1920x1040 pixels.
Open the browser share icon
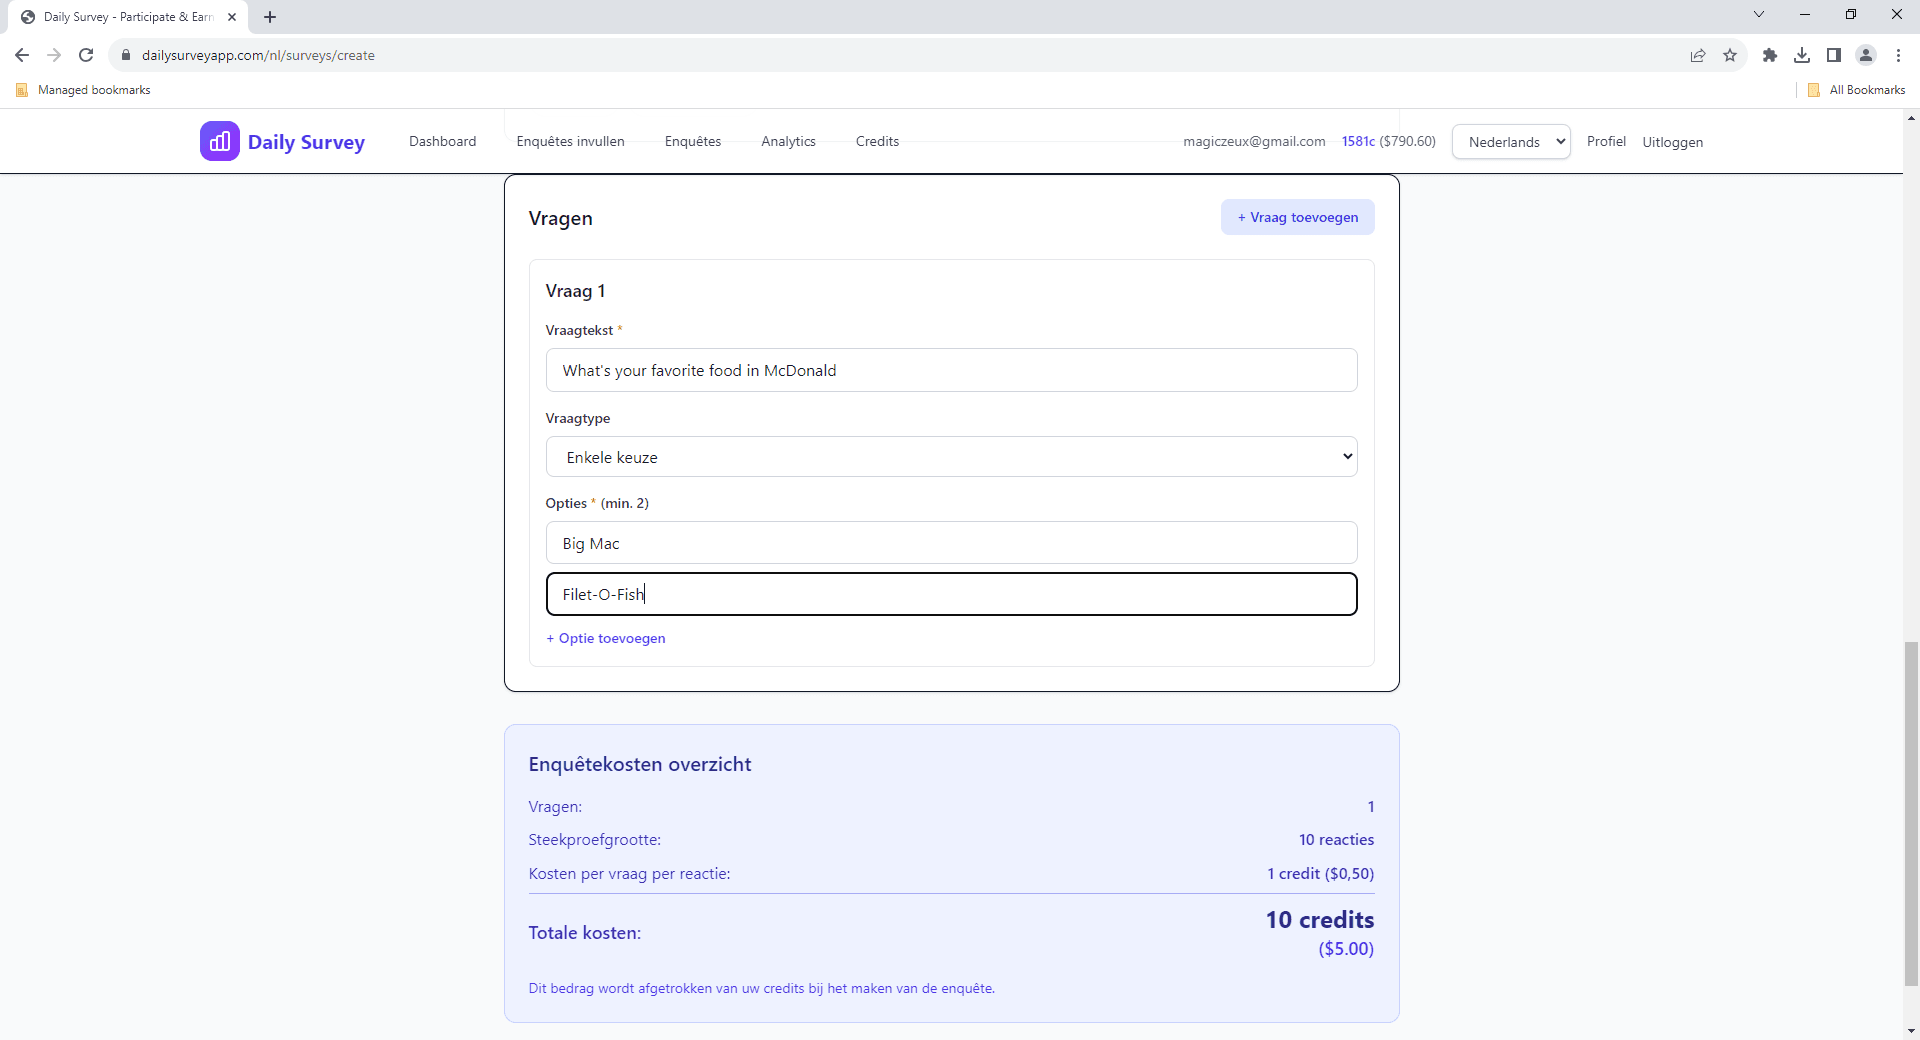[x=1698, y=55]
